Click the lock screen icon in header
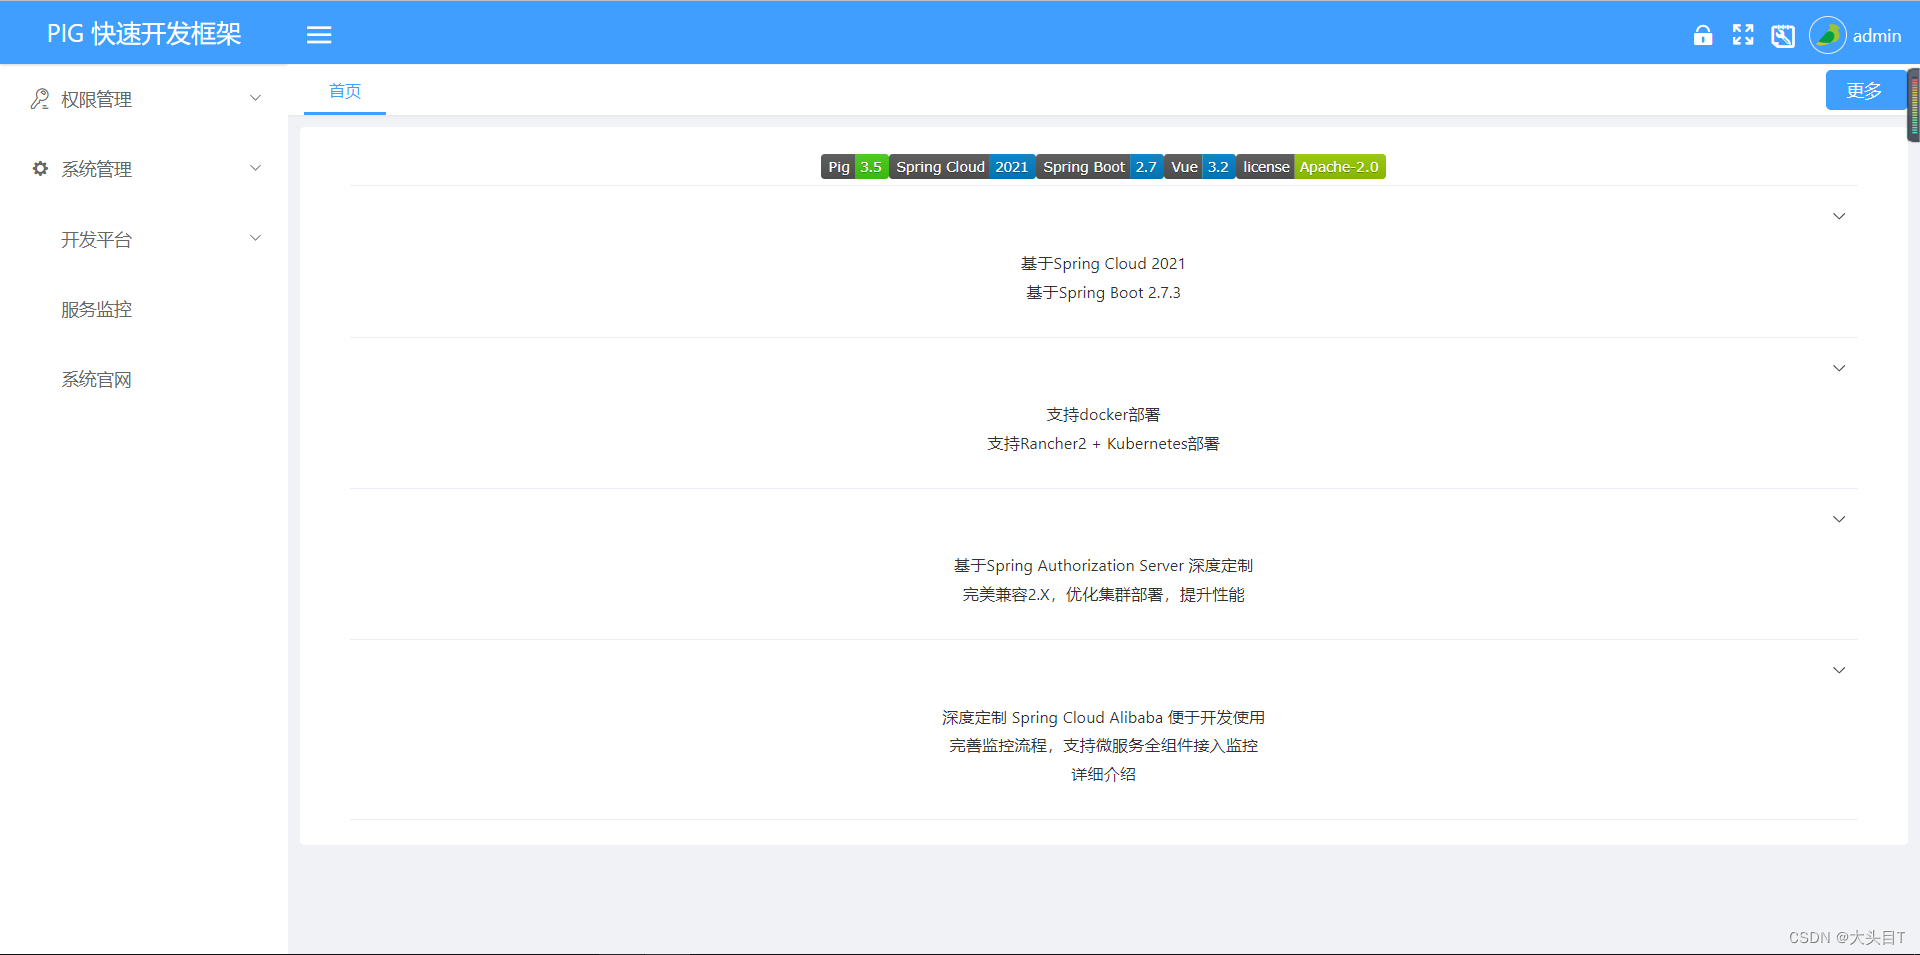 point(1703,35)
